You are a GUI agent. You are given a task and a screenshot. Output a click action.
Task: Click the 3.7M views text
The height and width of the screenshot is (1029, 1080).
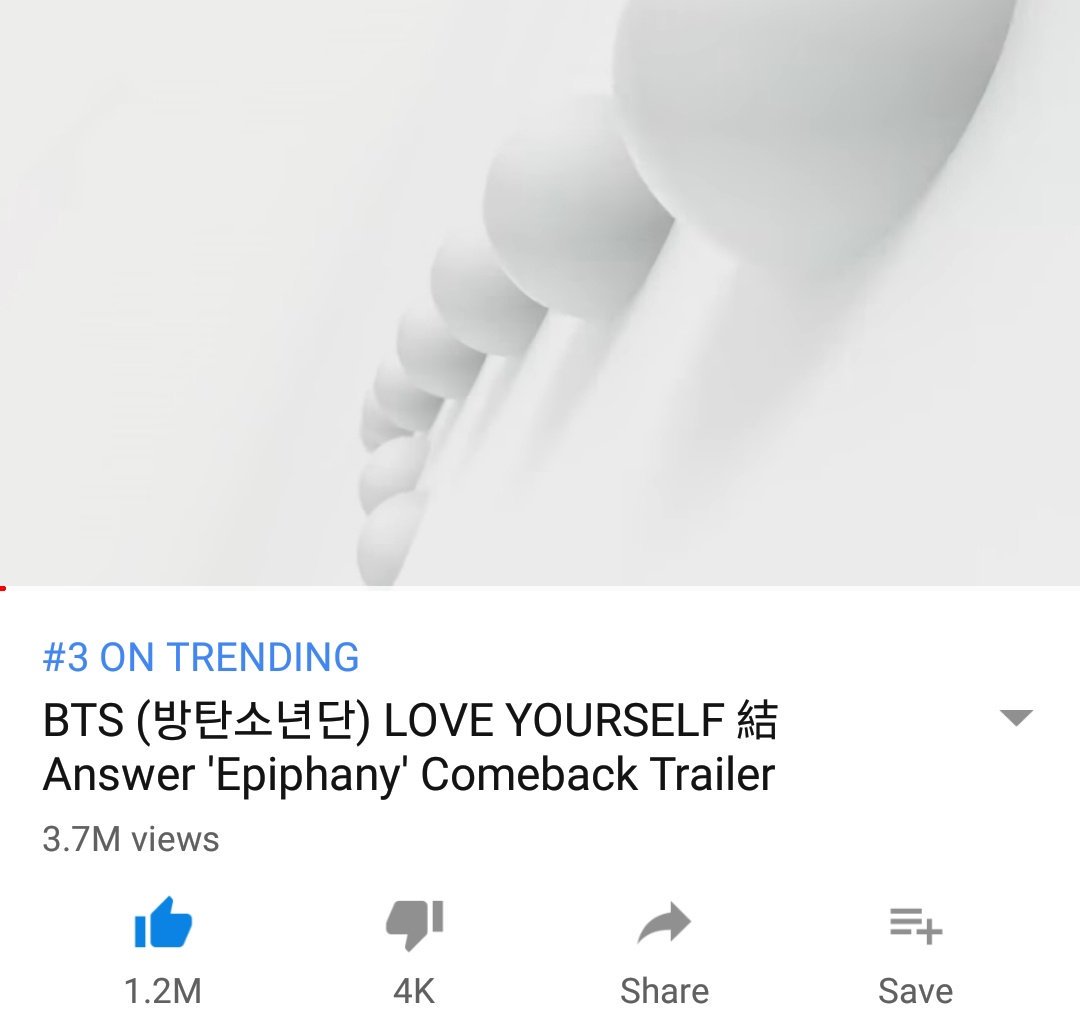click(x=131, y=839)
